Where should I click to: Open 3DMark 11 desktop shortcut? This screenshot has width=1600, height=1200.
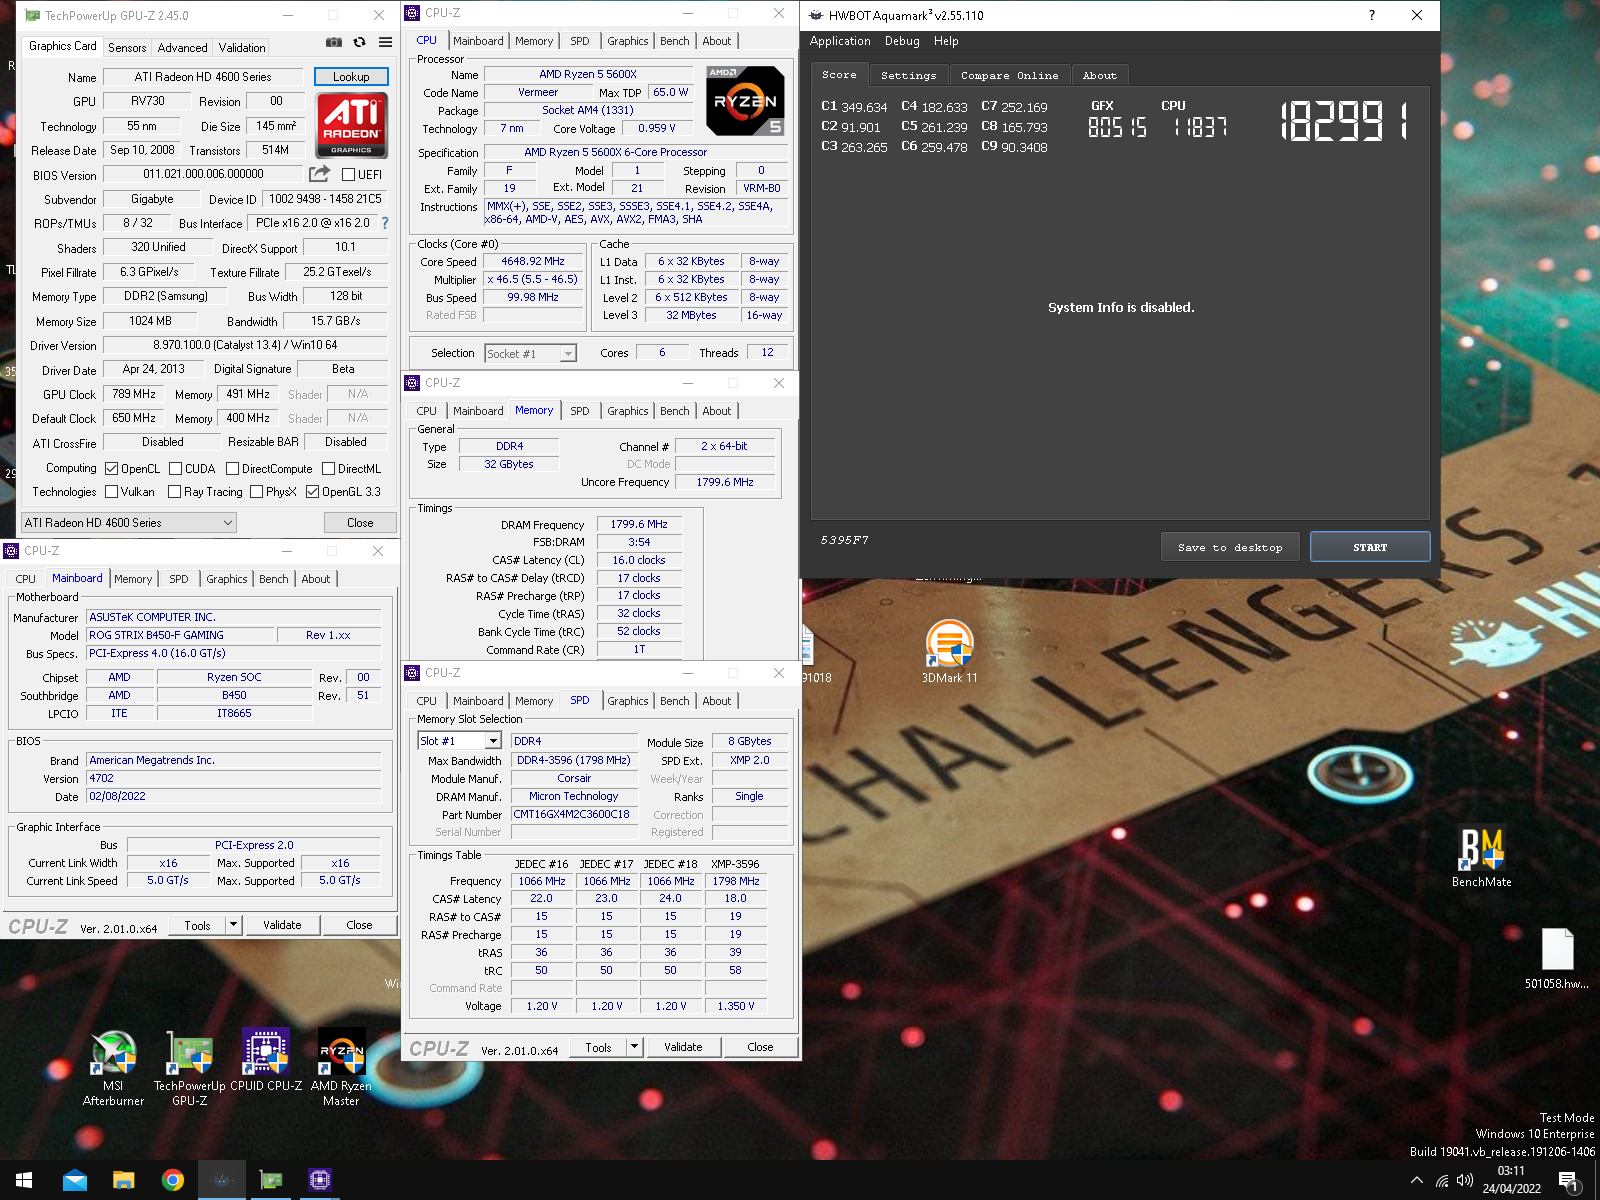coord(949,652)
